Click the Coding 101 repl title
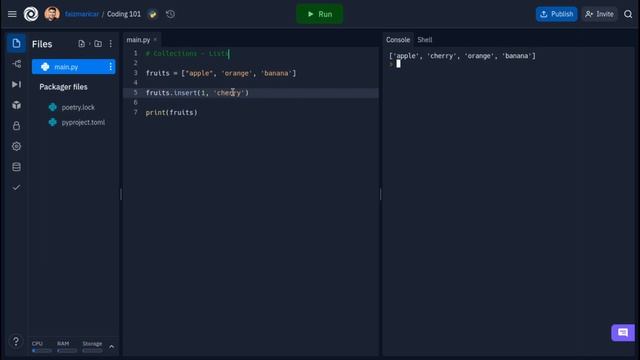640x360 pixels. (124, 14)
